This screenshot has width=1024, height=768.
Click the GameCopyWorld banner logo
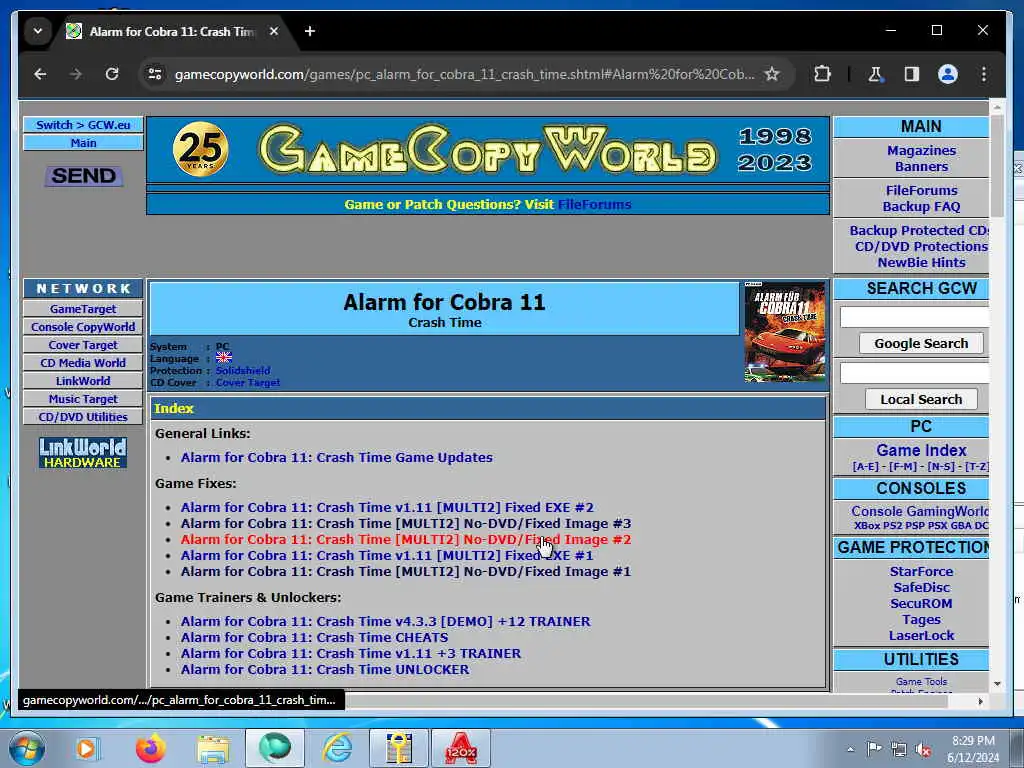point(487,151)
